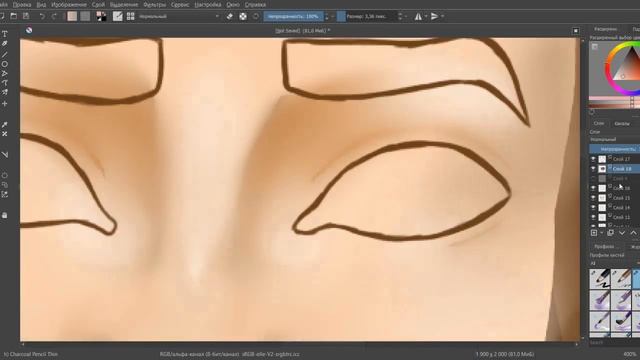Image resolution: width=640 pixels, height=360 pixels.
Task: Toggle preserve alpha
Action: [243, 16]
